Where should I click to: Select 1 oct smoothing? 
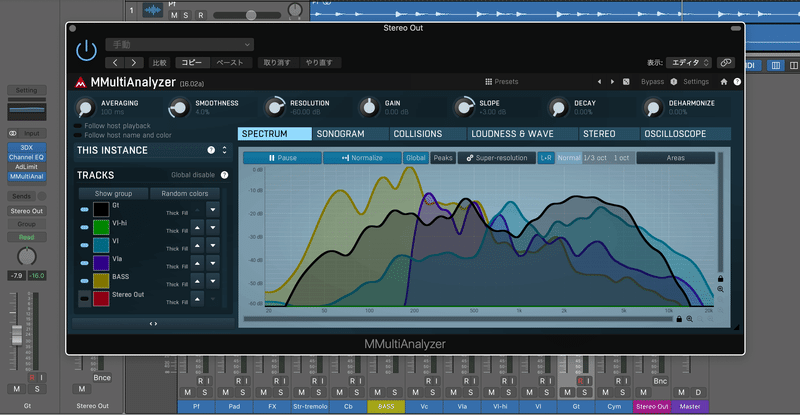coord(621,158)
